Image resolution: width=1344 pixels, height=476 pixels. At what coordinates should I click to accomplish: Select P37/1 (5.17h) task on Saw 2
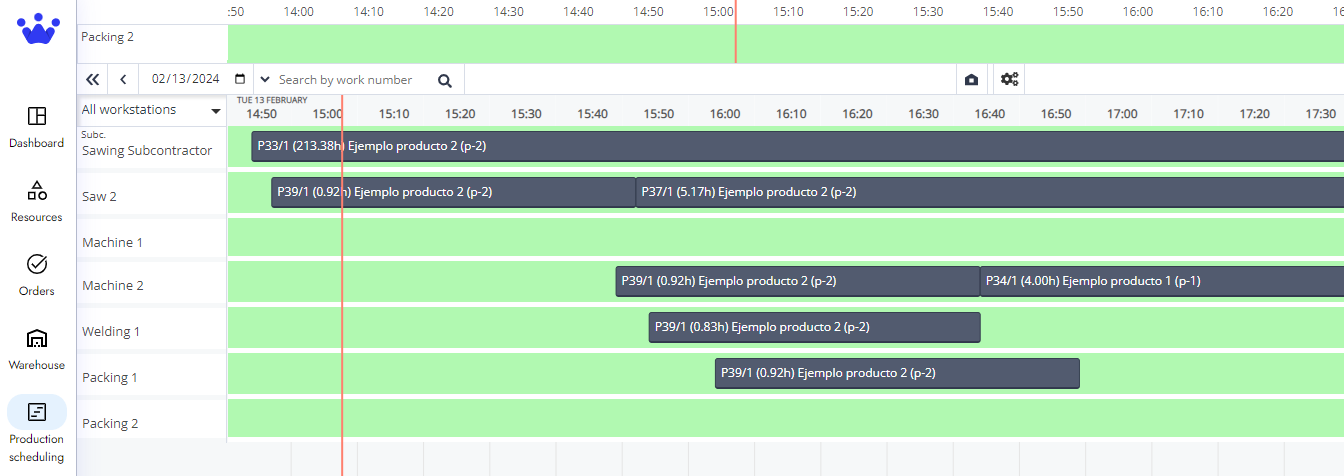pyautogui.click(x=988, y=192)
